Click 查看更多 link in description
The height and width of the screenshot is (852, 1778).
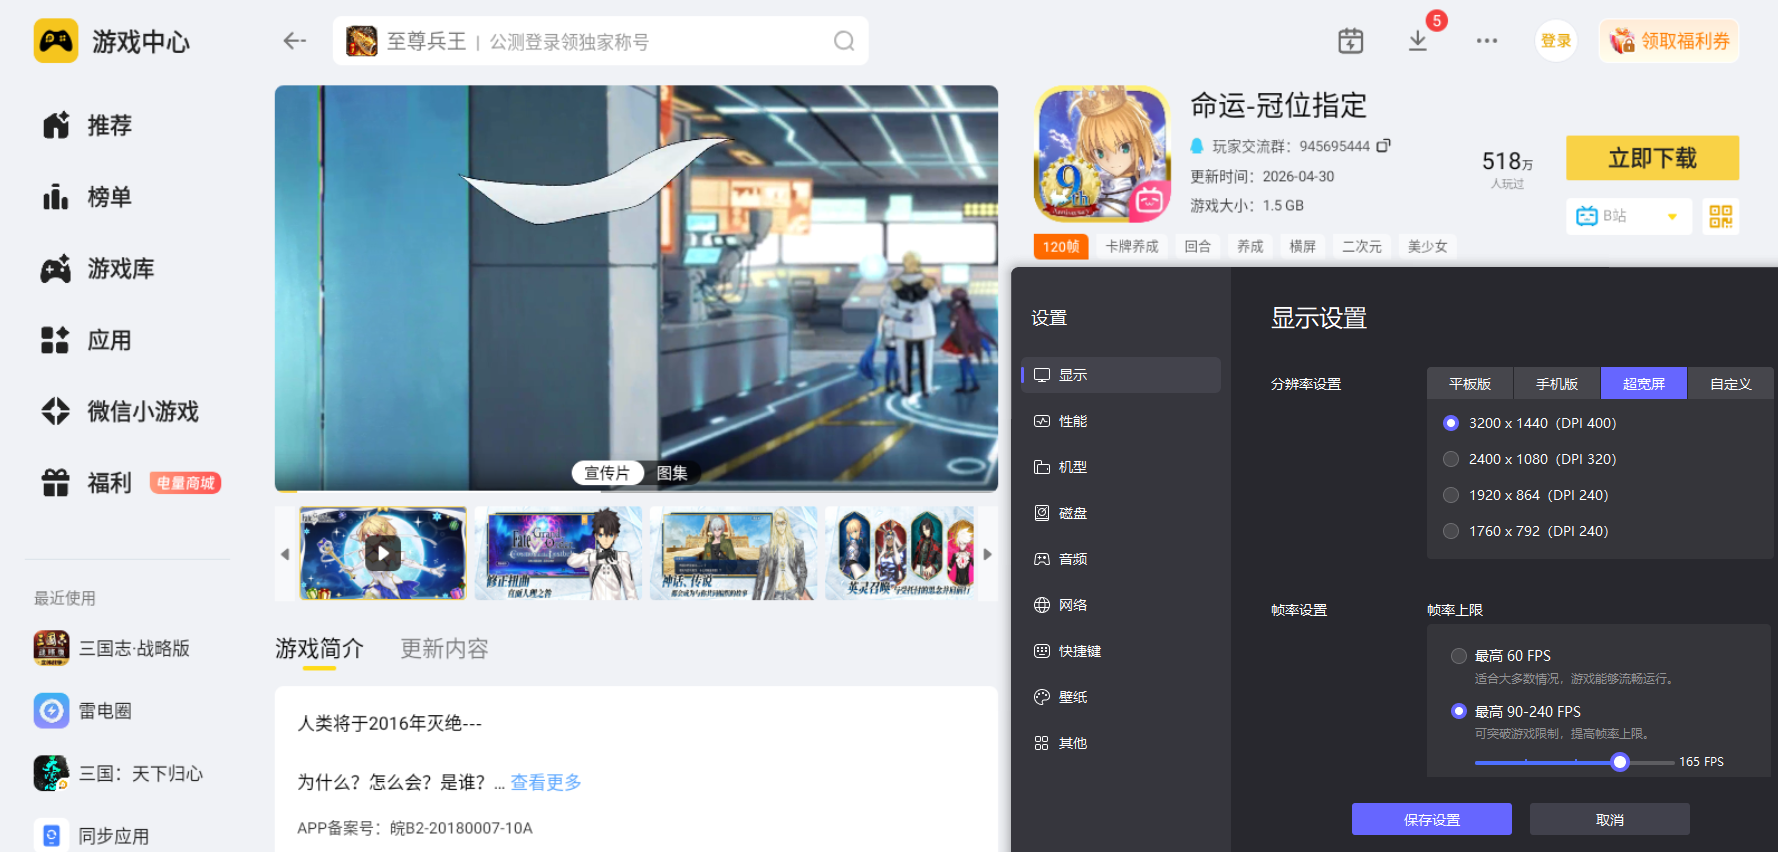click(546, 782)
